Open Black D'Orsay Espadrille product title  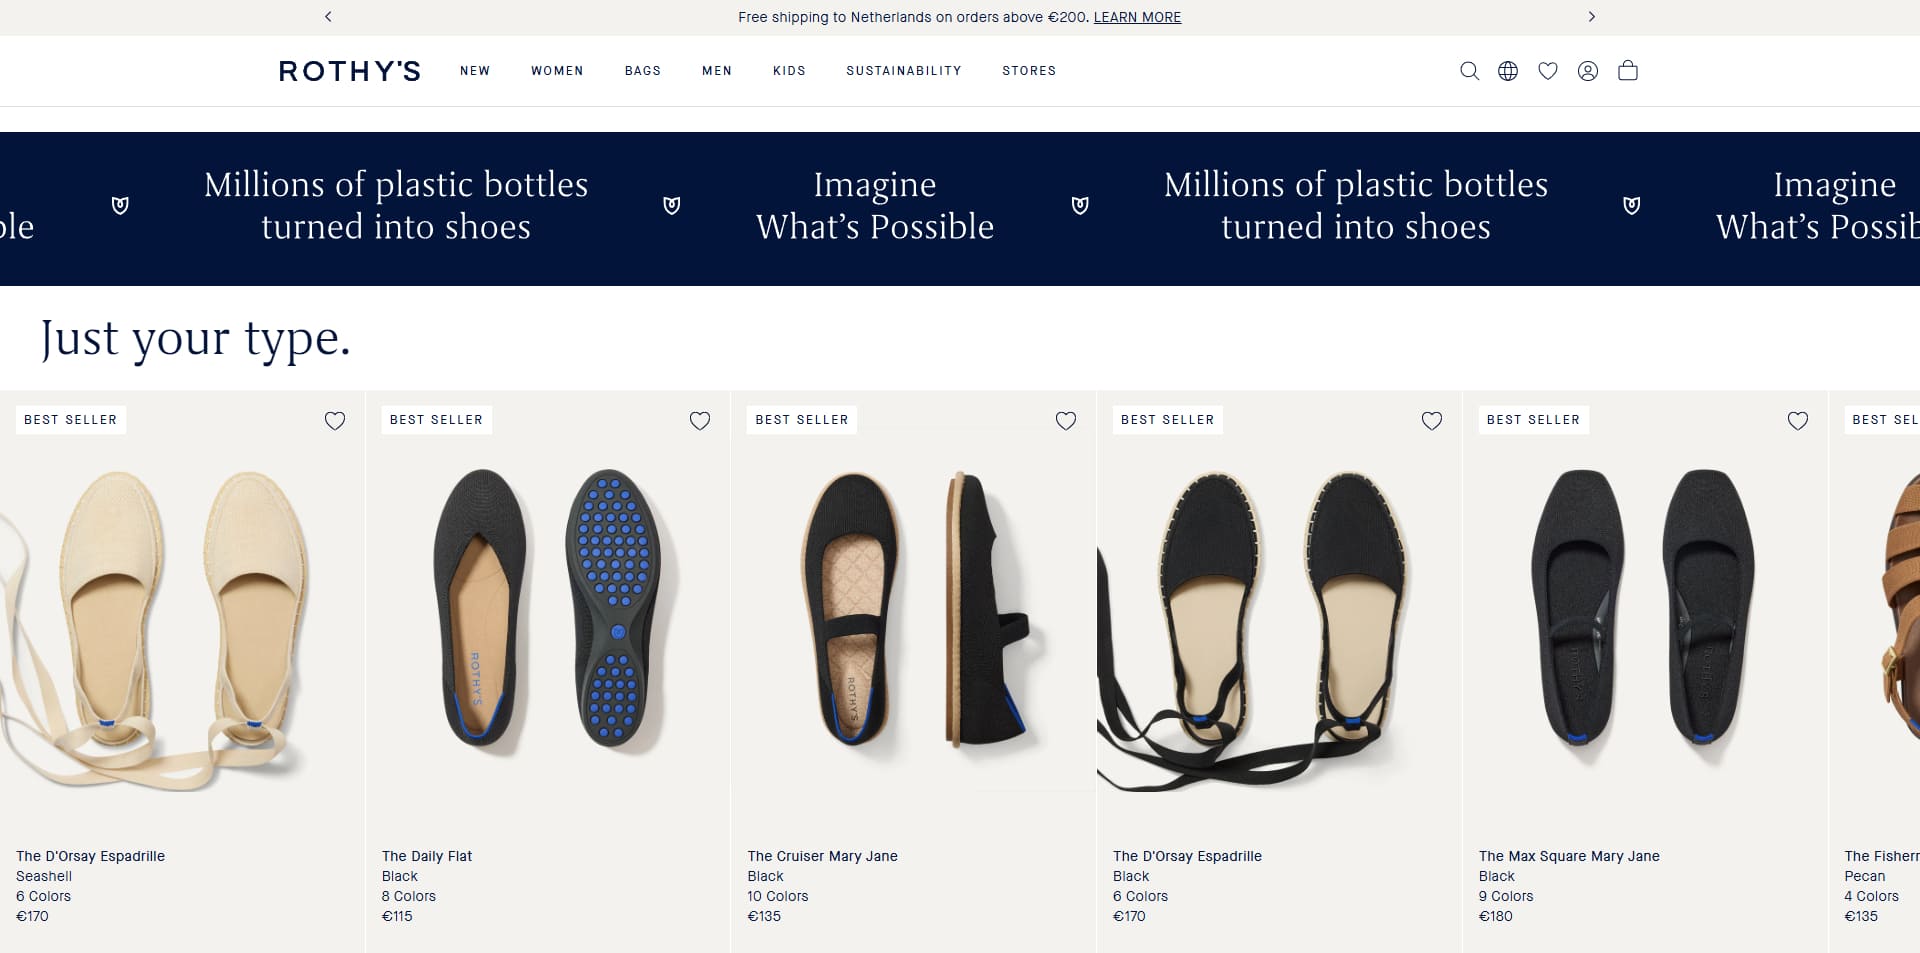(x=1187, y=856)
